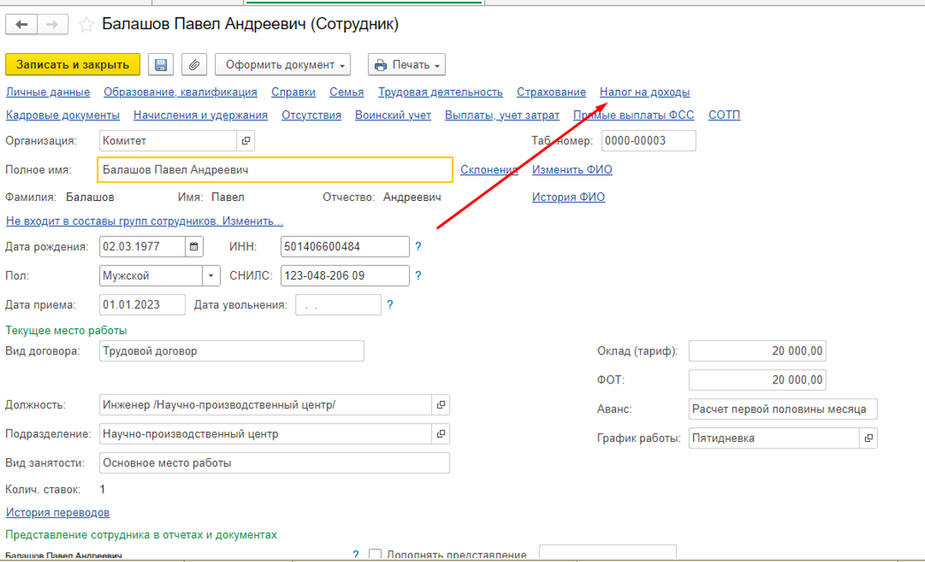This screenshot has width=925, height=562.
Task: Open calendar picker for Дата рождения
Action: tap(194, 247)
